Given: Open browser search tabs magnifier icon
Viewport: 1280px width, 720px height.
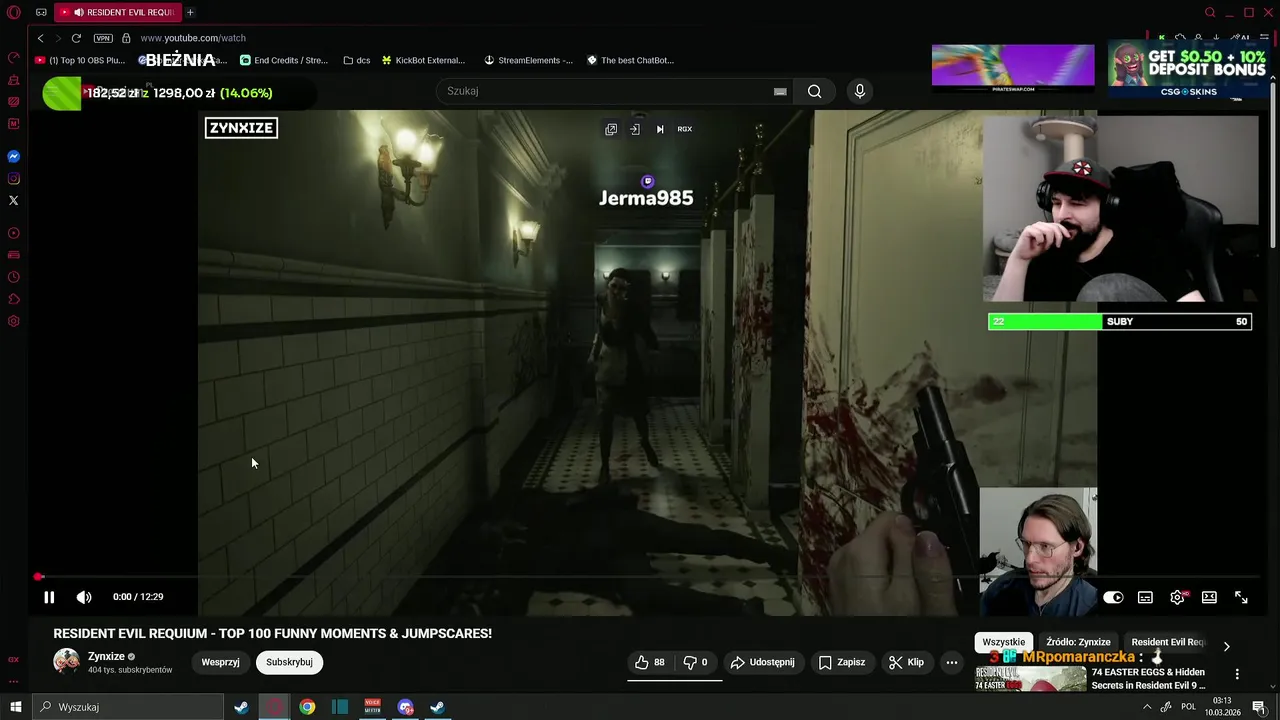Looking at the screenshot, I should tap(1210, 12).
